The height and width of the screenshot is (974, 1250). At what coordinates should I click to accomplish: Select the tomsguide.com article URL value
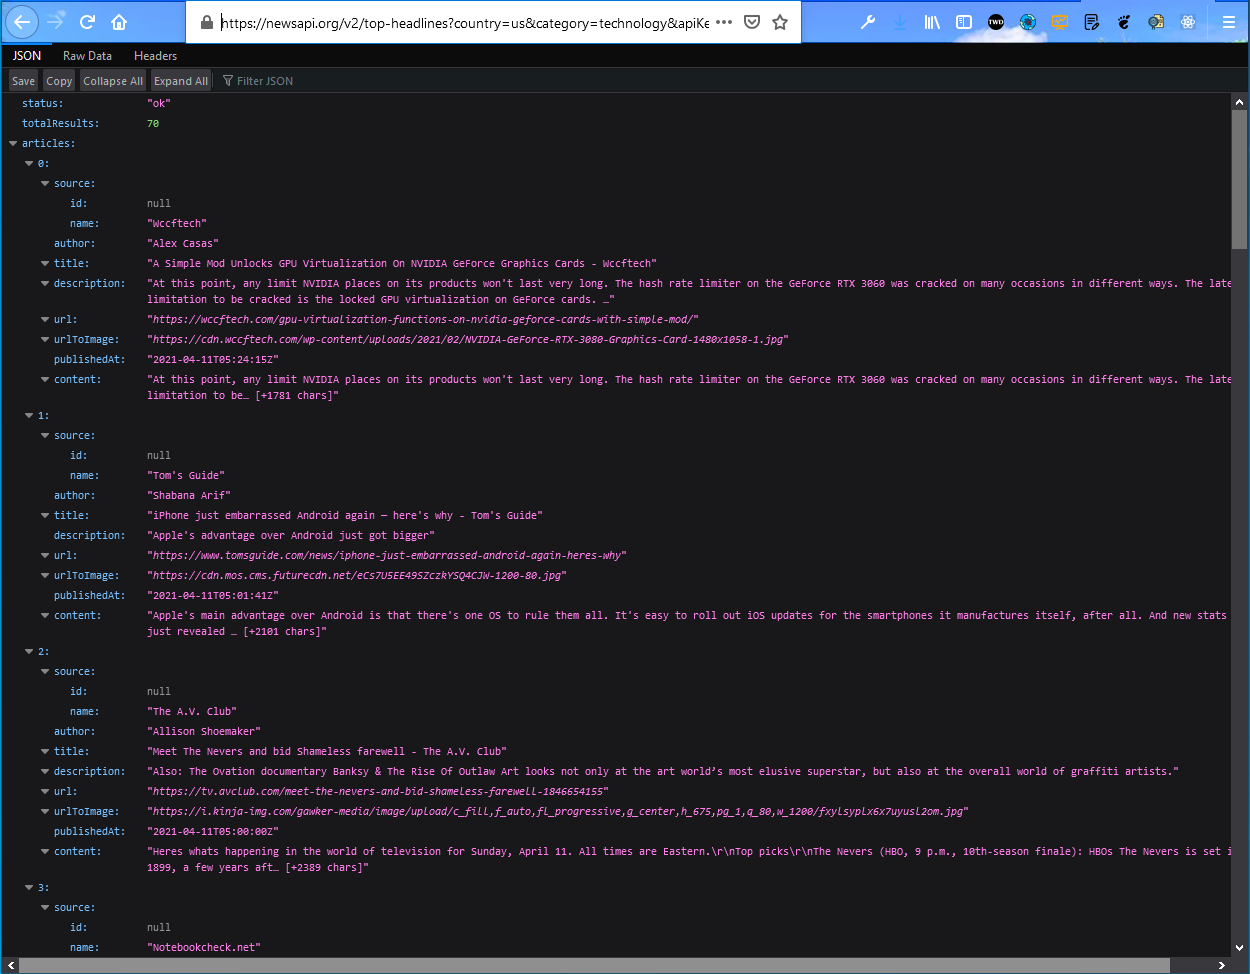[386, 556]
